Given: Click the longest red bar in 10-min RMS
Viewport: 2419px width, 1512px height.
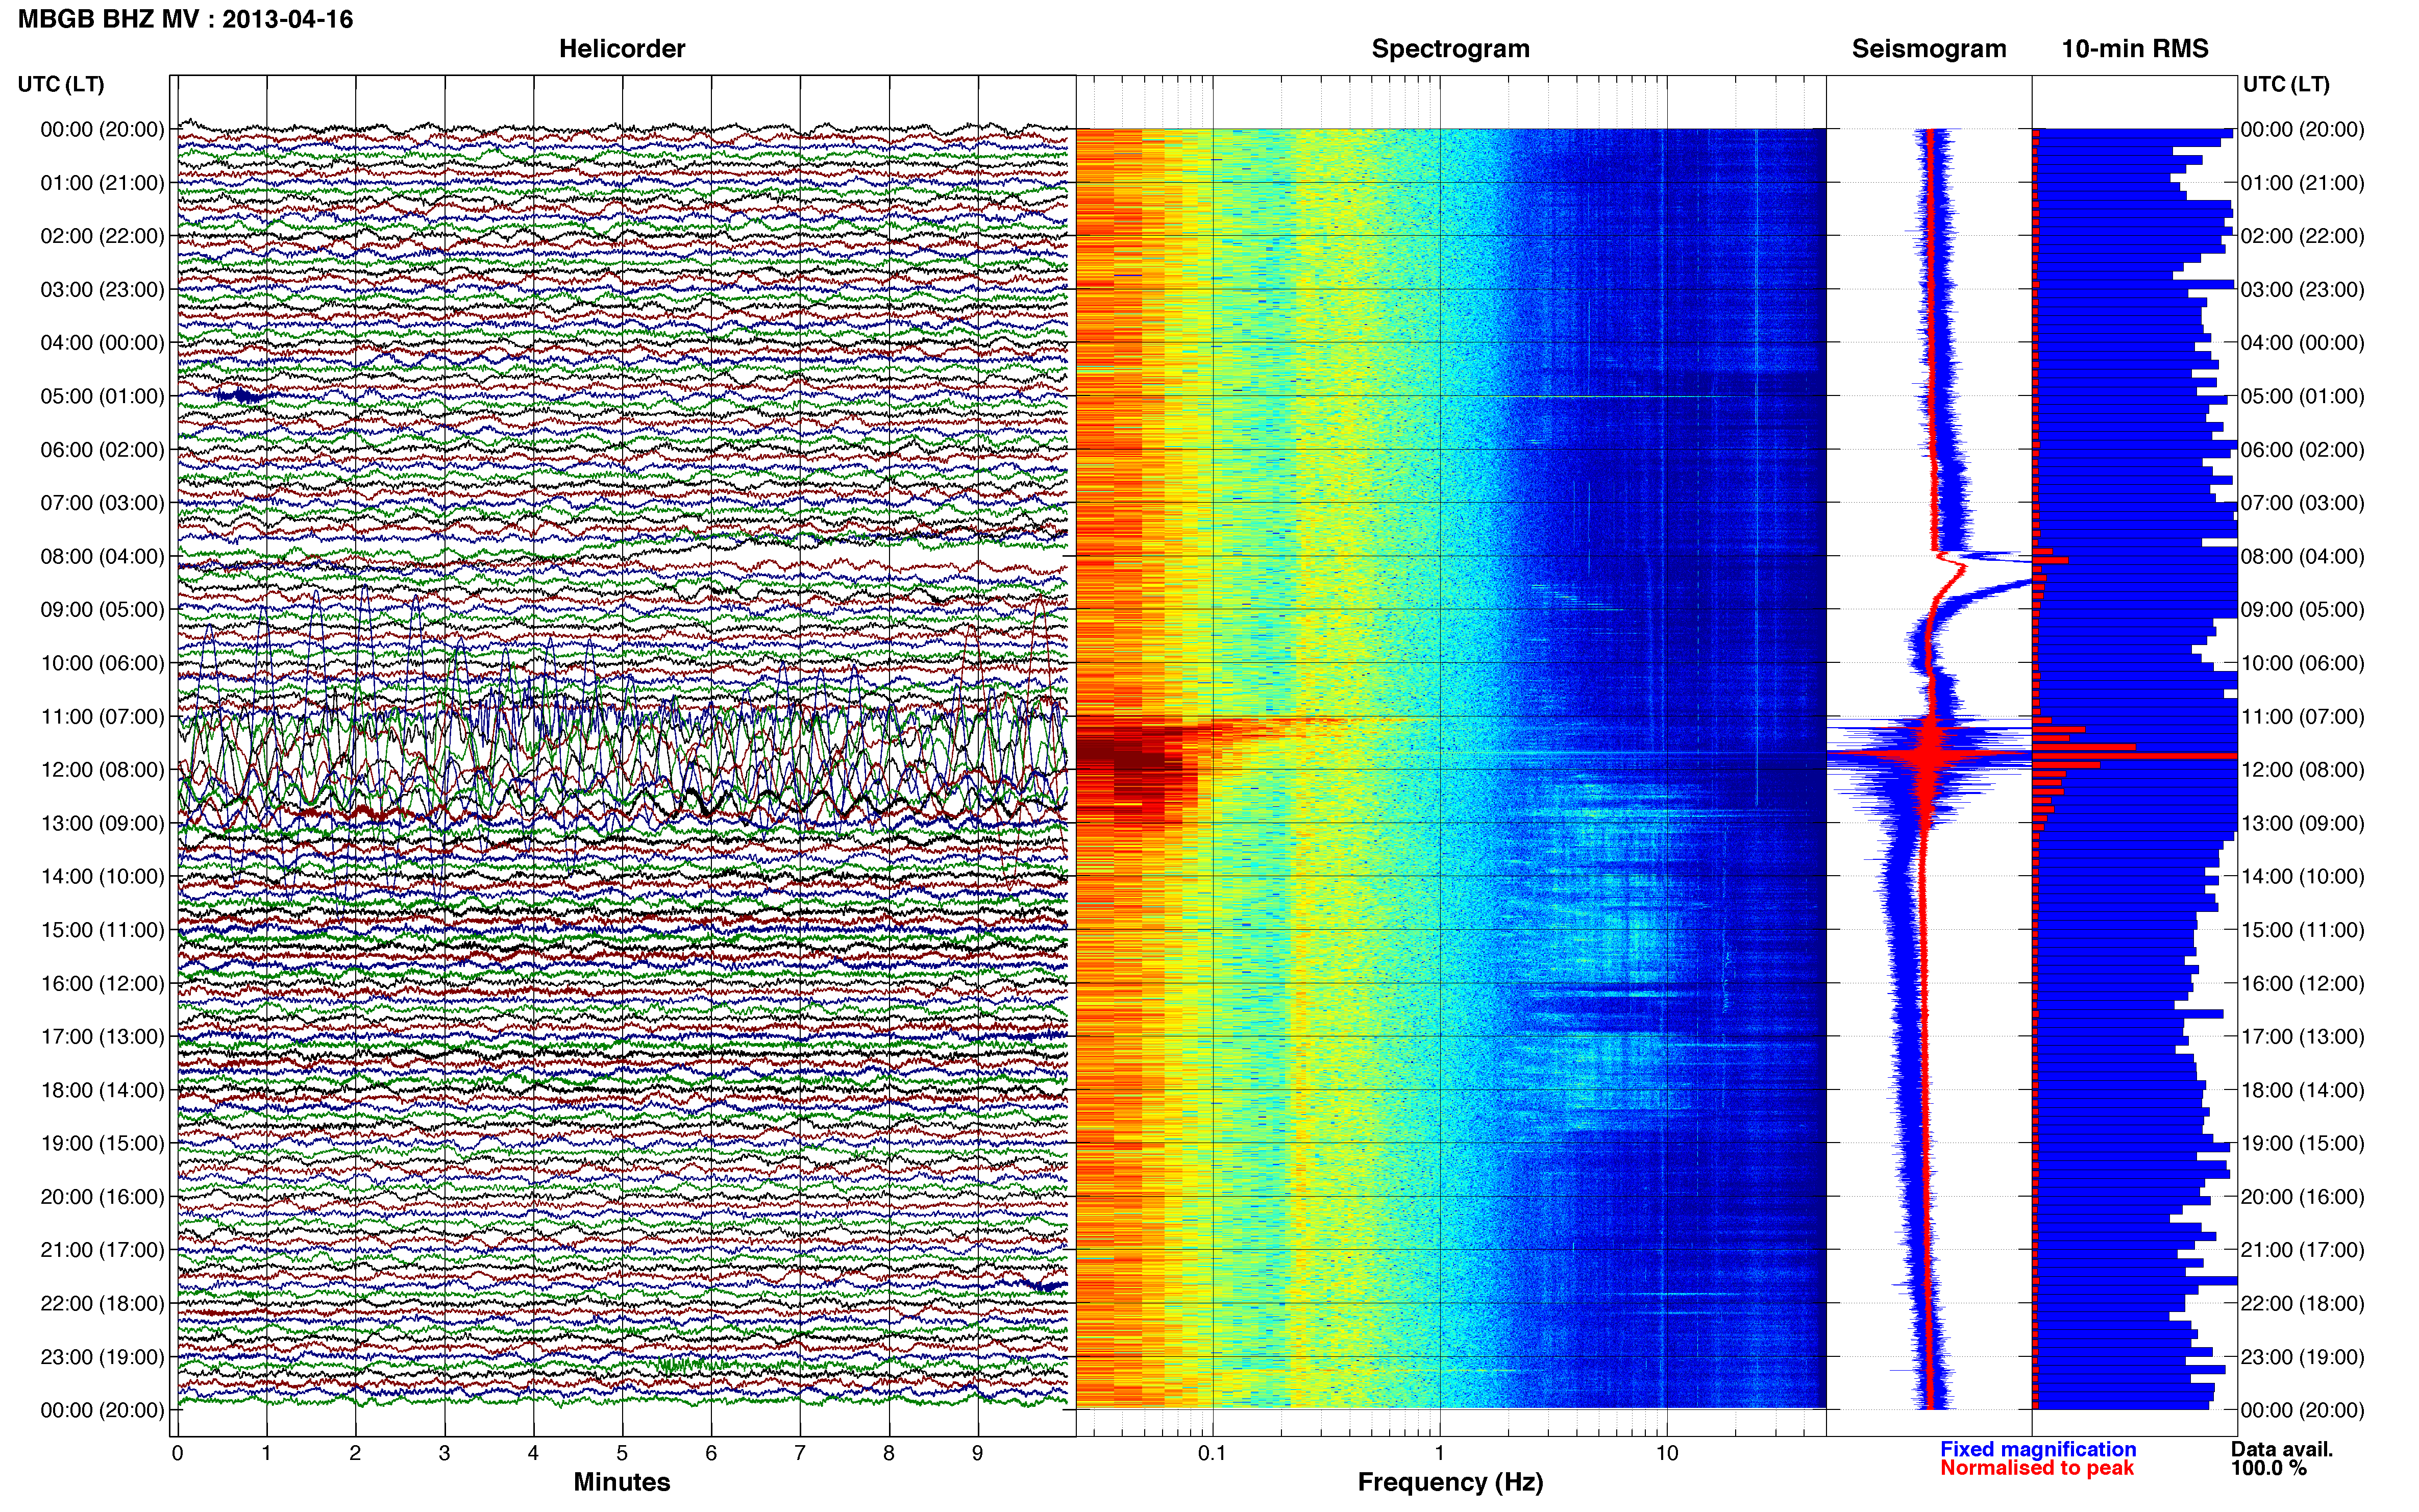Looking at the screenshot, I should point(2135,756).
